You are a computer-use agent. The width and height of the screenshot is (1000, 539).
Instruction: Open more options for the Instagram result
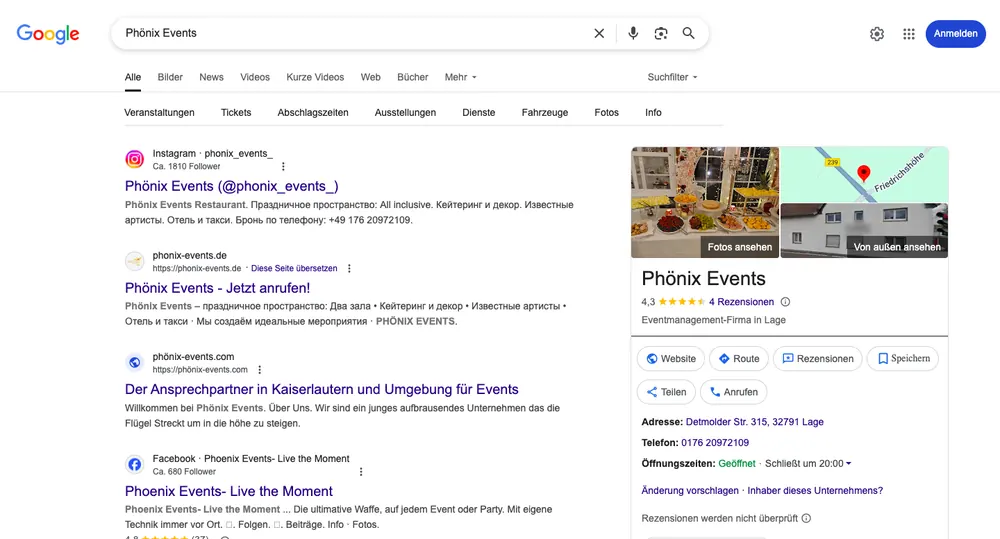coord(283,166)
